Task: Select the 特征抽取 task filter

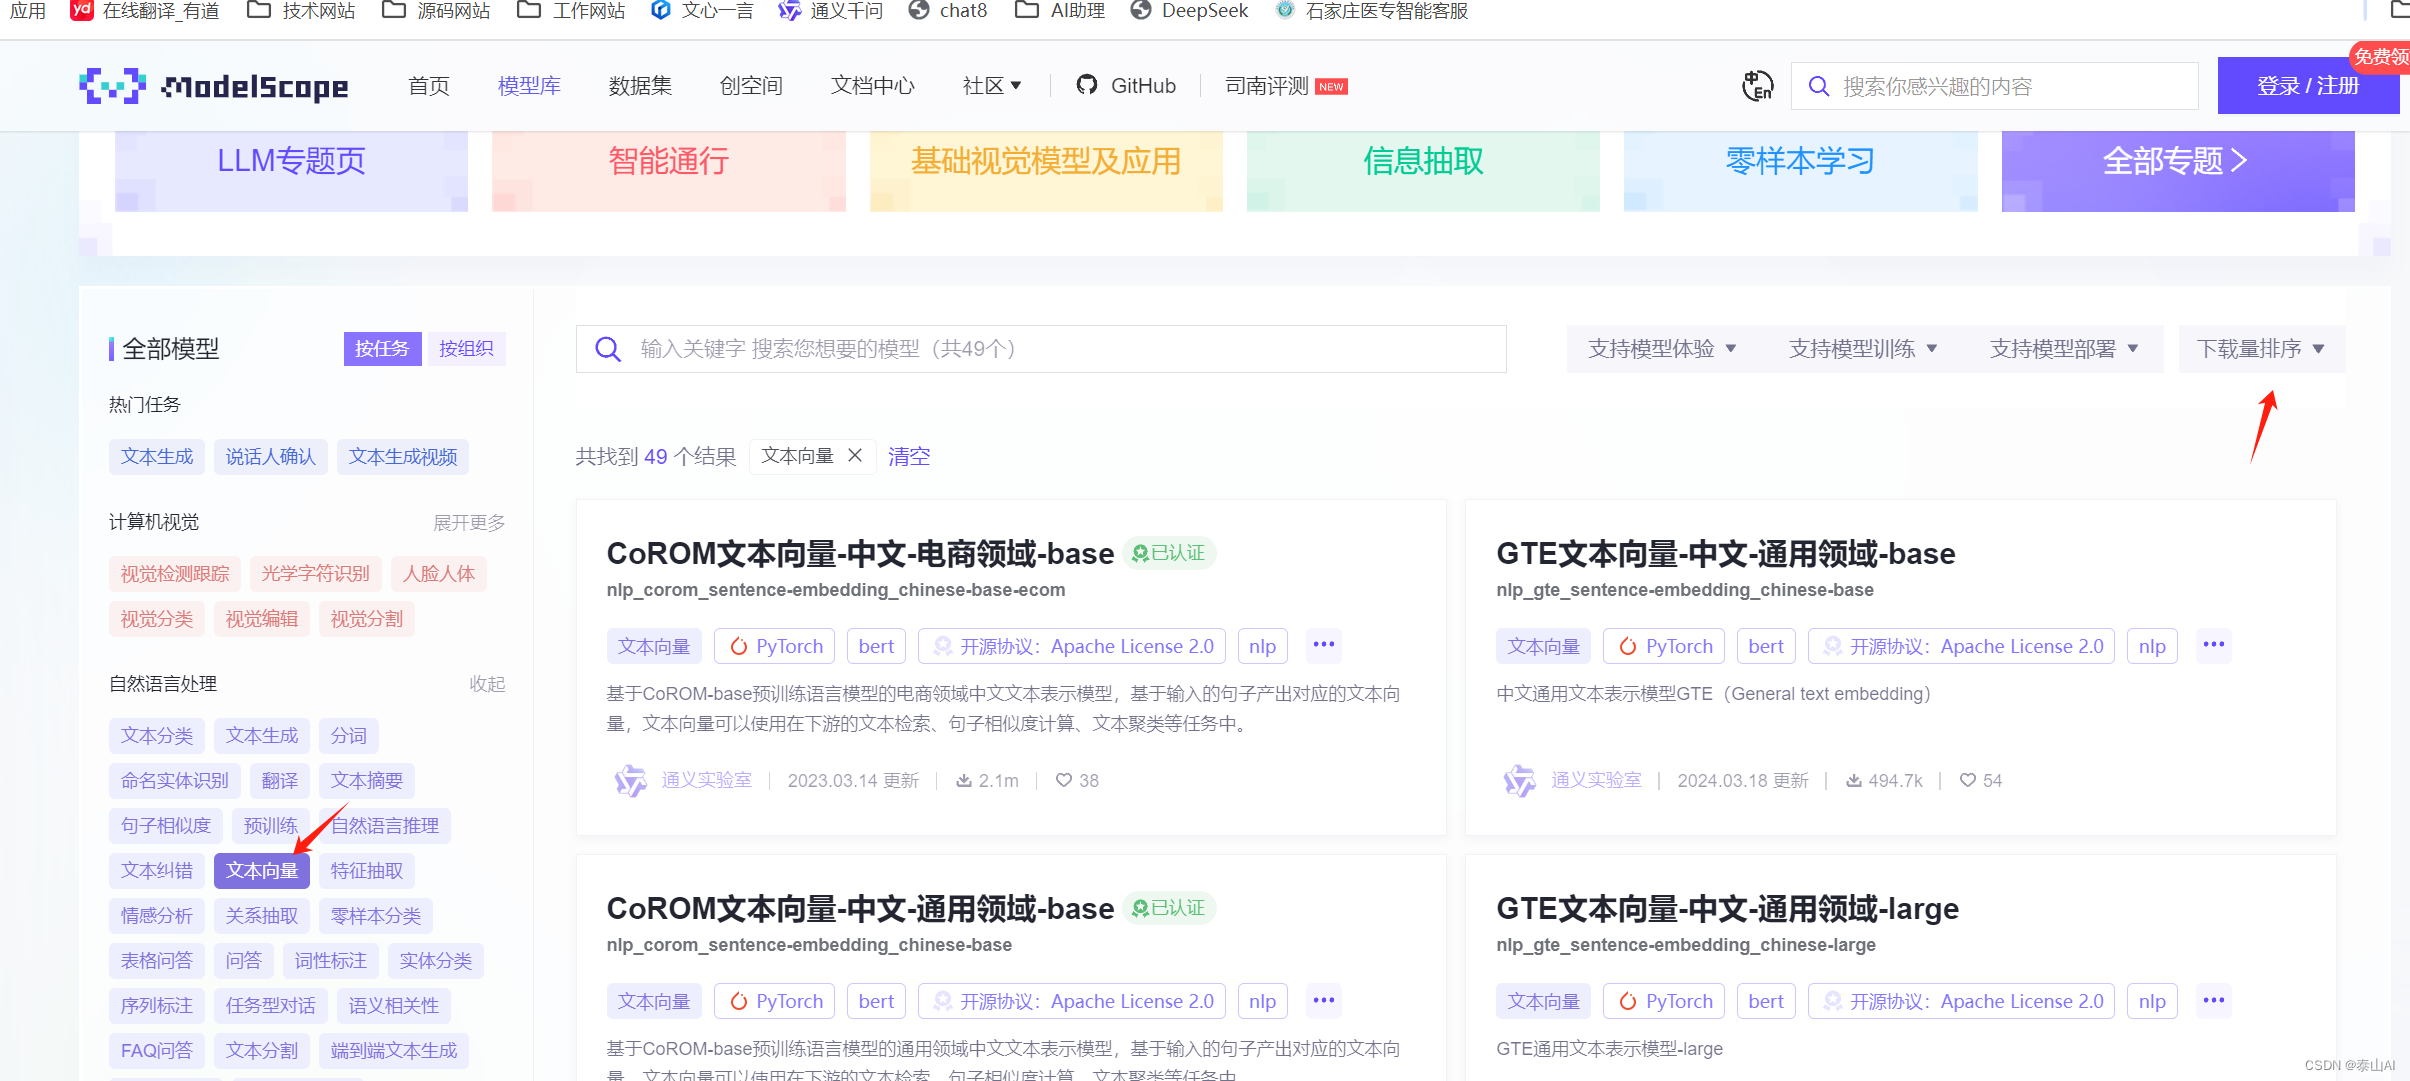Action: click(x=367, y=870)
